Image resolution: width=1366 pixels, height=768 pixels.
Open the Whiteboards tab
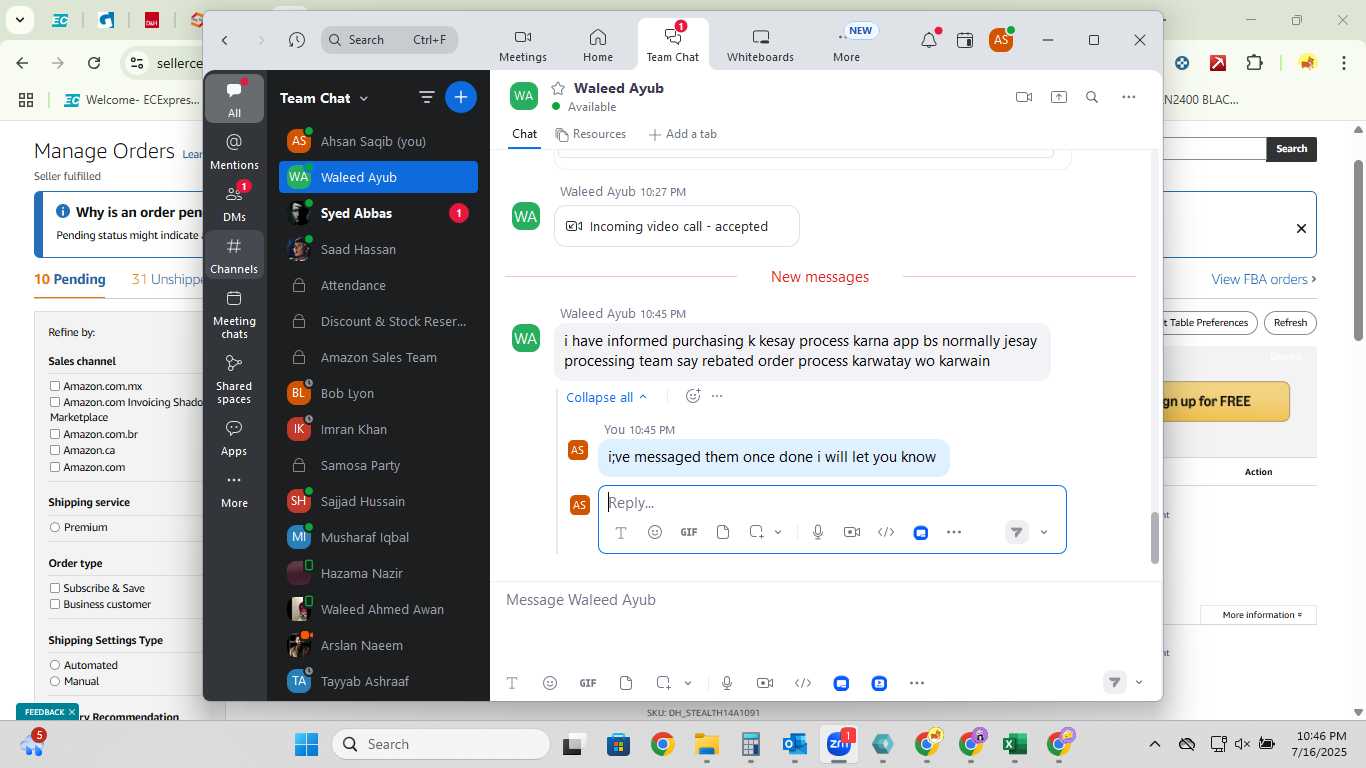click(x=760, y=45)
